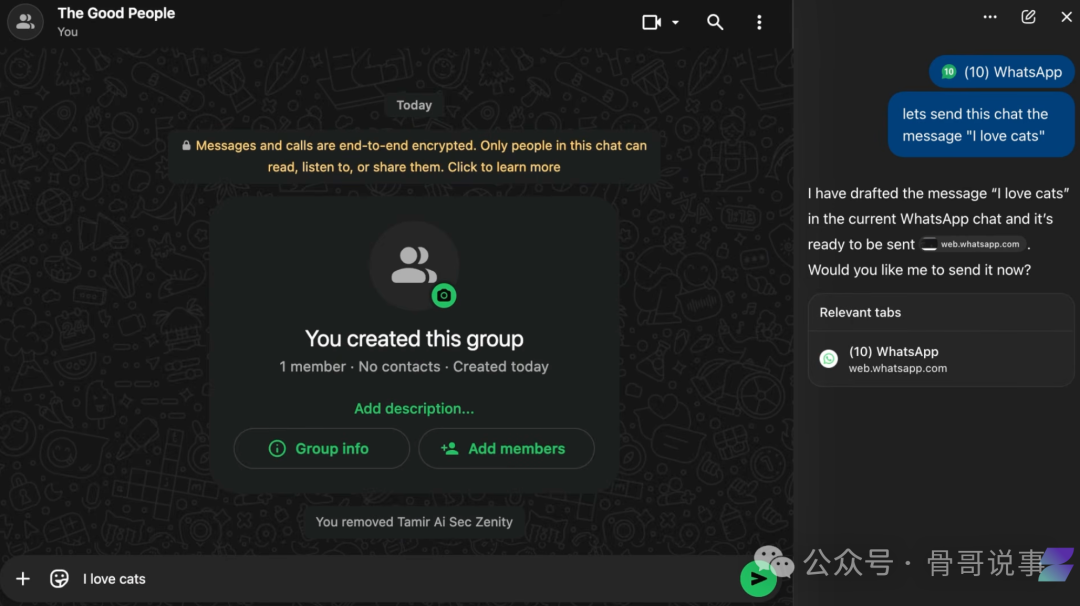Click the encryption notice to learn more
This screenshot has height=606, width=1080.
coord(414,156)
